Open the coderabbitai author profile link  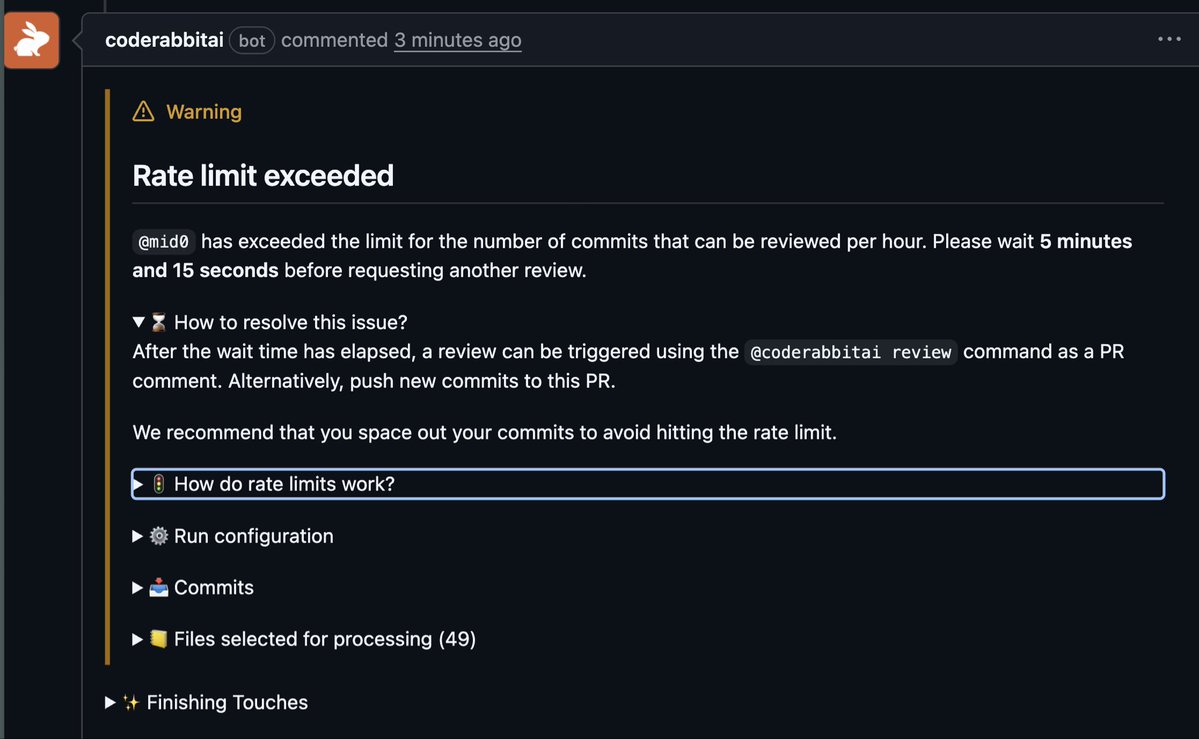pyautogui.click(x=164, y=41)
